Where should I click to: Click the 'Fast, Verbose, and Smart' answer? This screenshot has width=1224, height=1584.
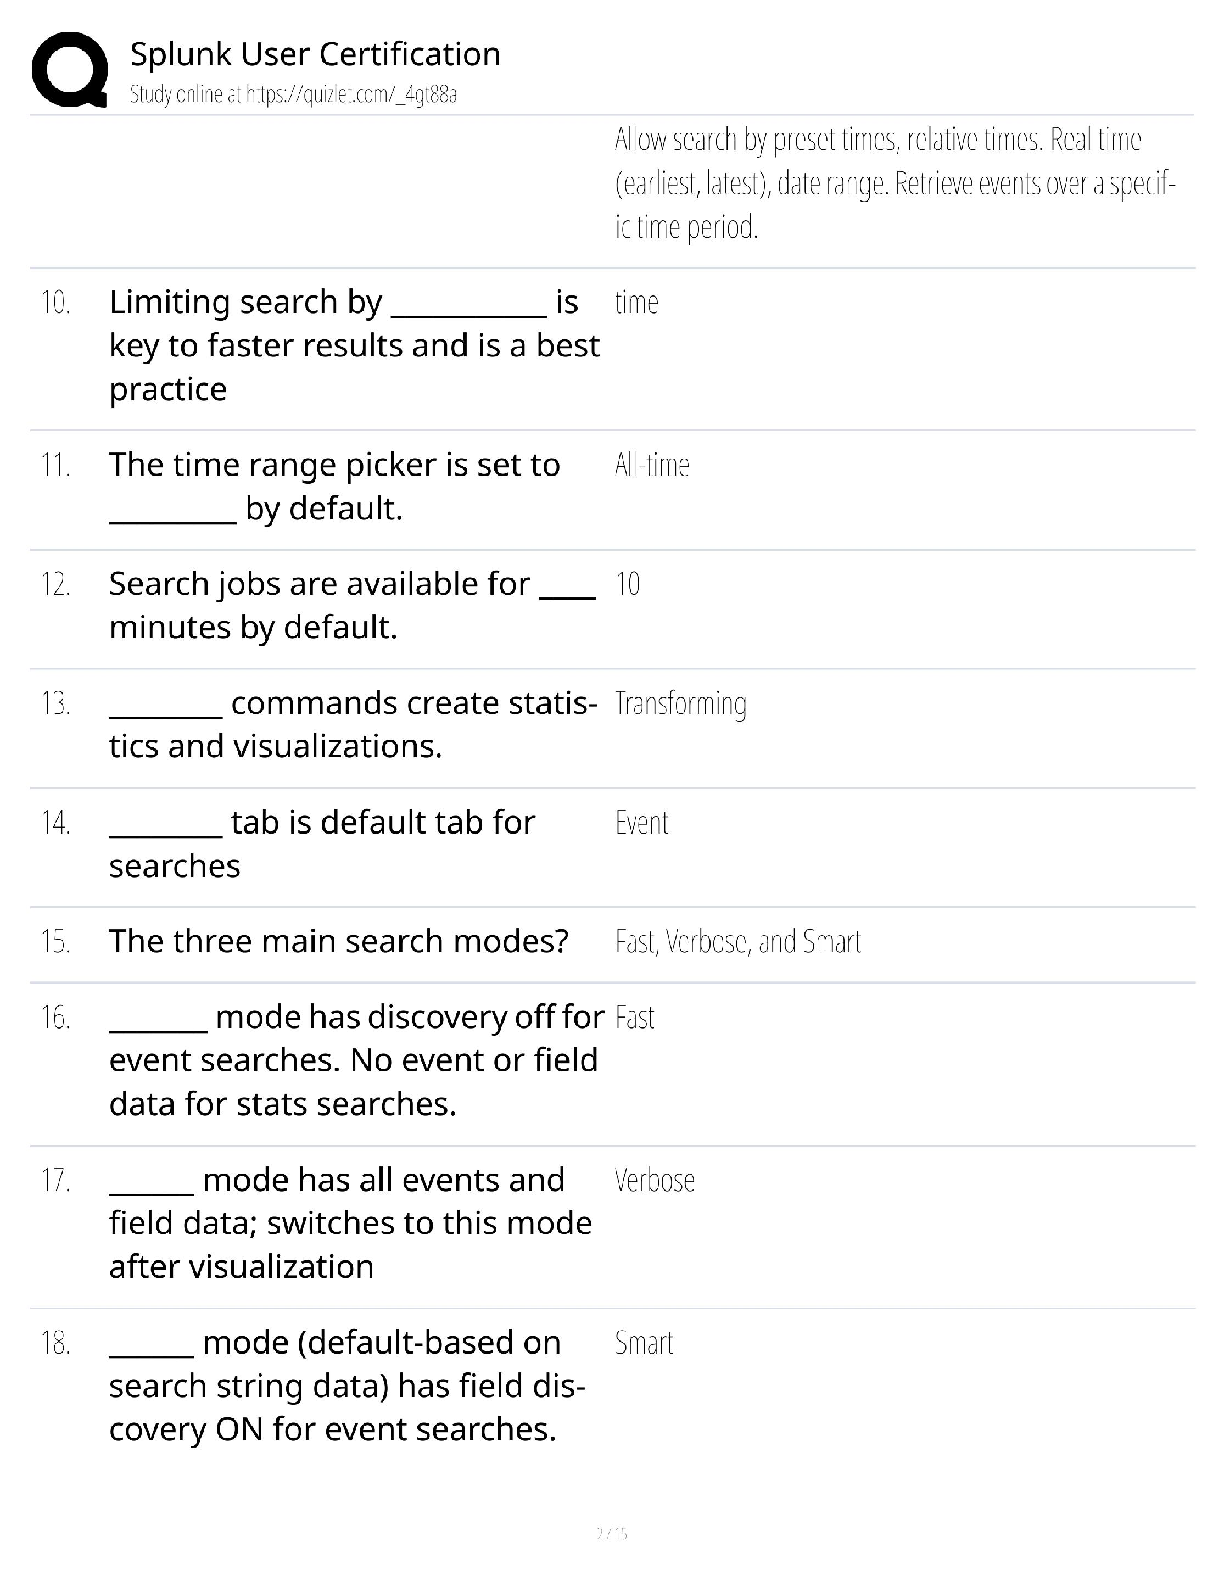738,942
